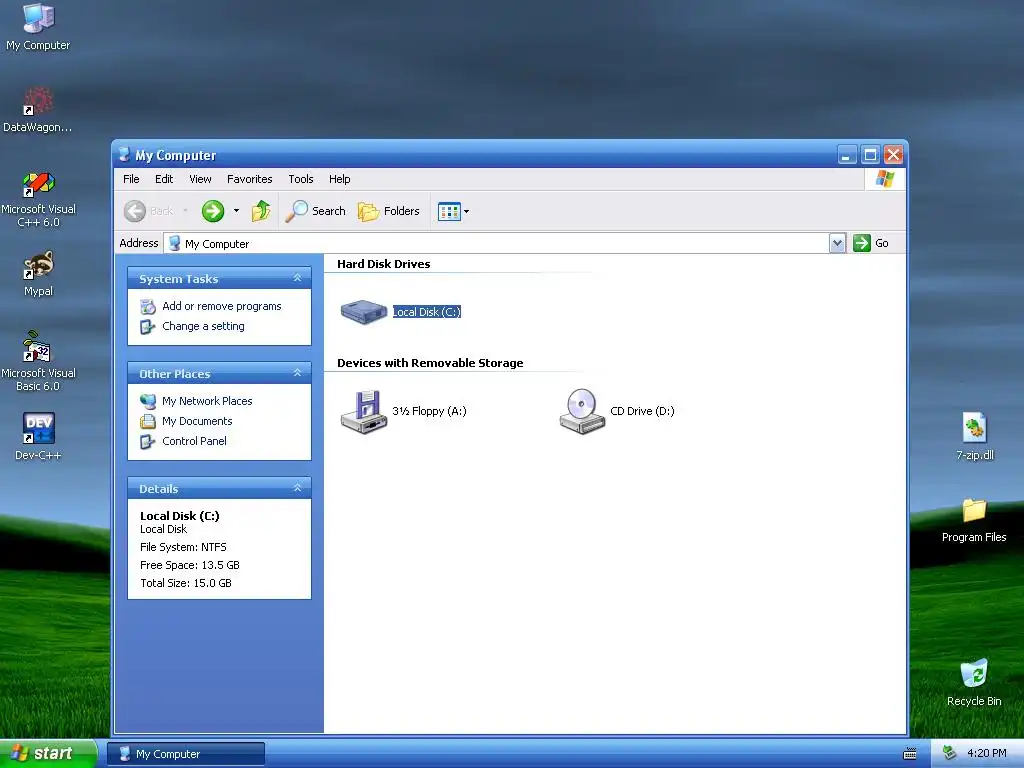The height and width of the screenshot is (768, 1024).
Task: Click the Go button
Action: [x=871, y=243]
